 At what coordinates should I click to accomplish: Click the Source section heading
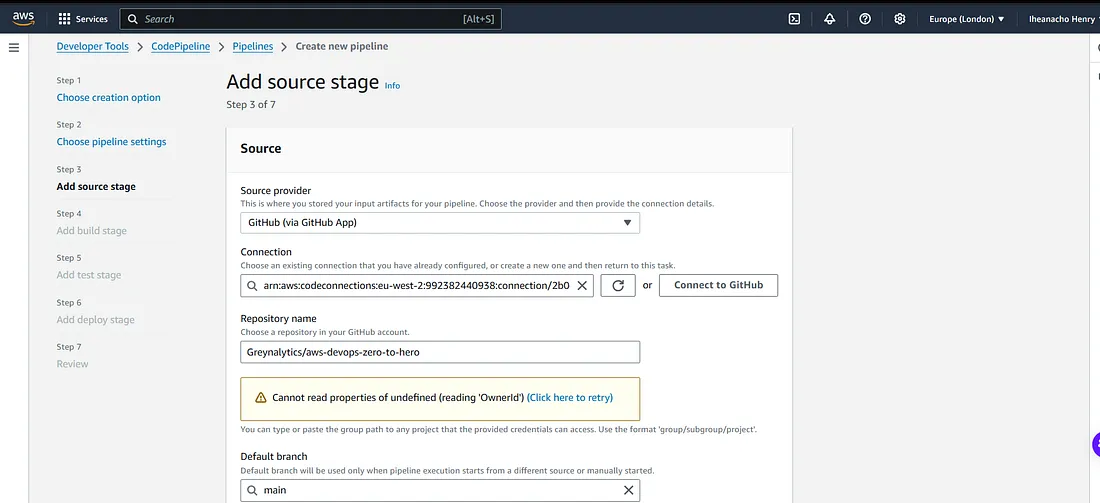(x=261, y=149)
